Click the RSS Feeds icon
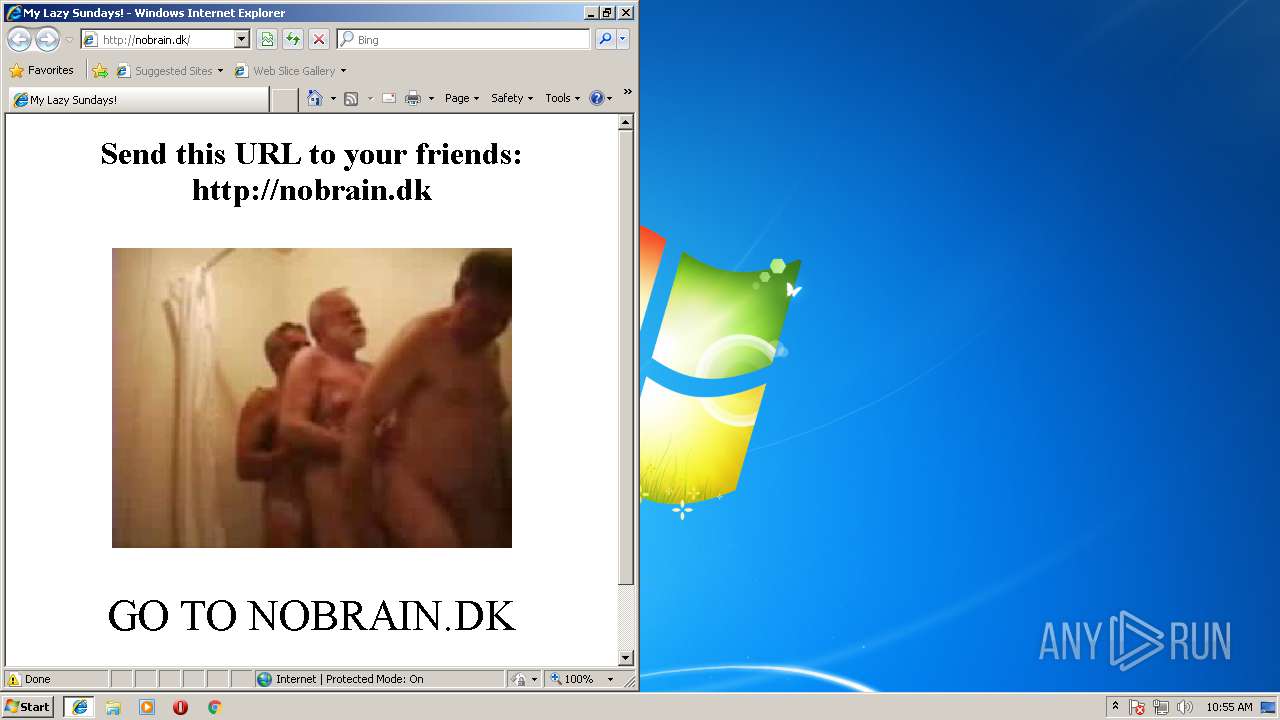This screenshot has height=720, width=1280. (351, 98)
